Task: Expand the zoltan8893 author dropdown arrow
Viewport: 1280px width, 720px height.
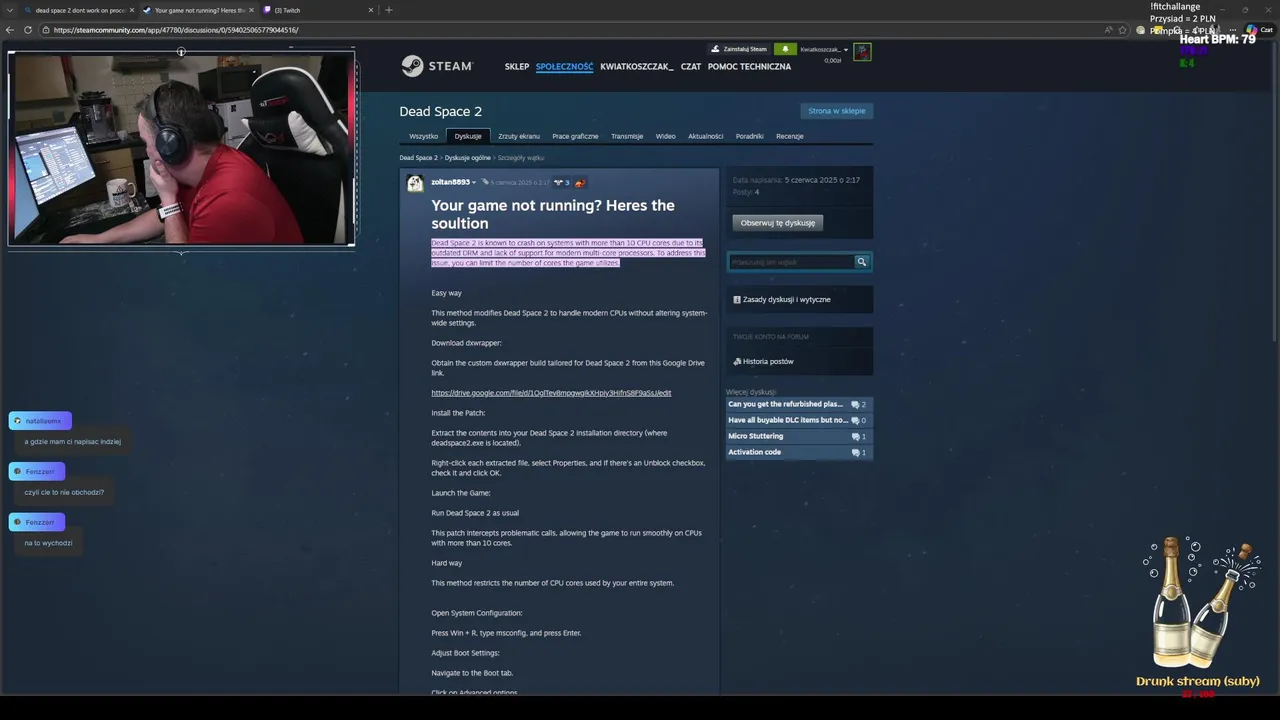Action: coord(474,183)
